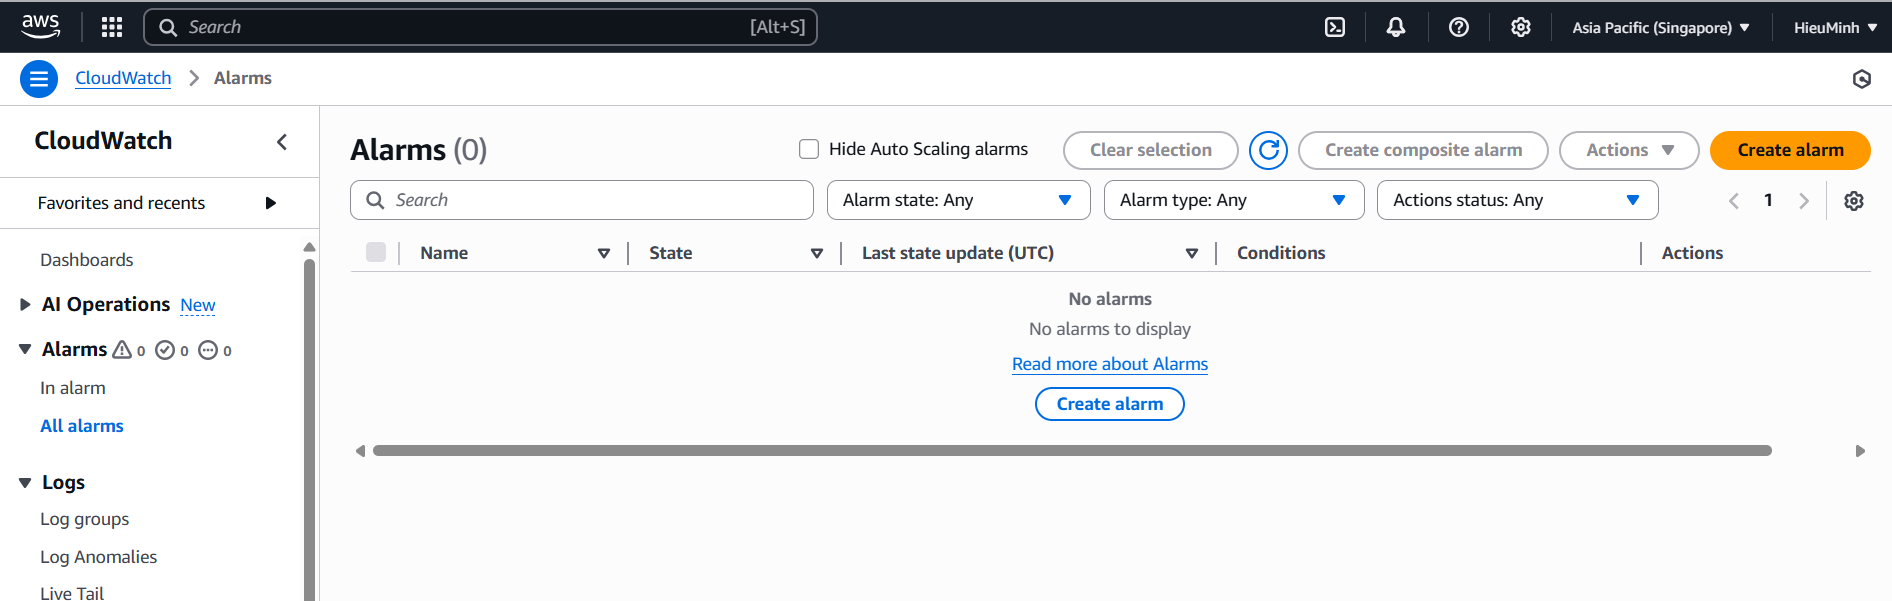Image resolution: width=1892 pixels, height=601 pixels.
Task: Toggle the hamburger navigation menu
Action: pos(39,78)
